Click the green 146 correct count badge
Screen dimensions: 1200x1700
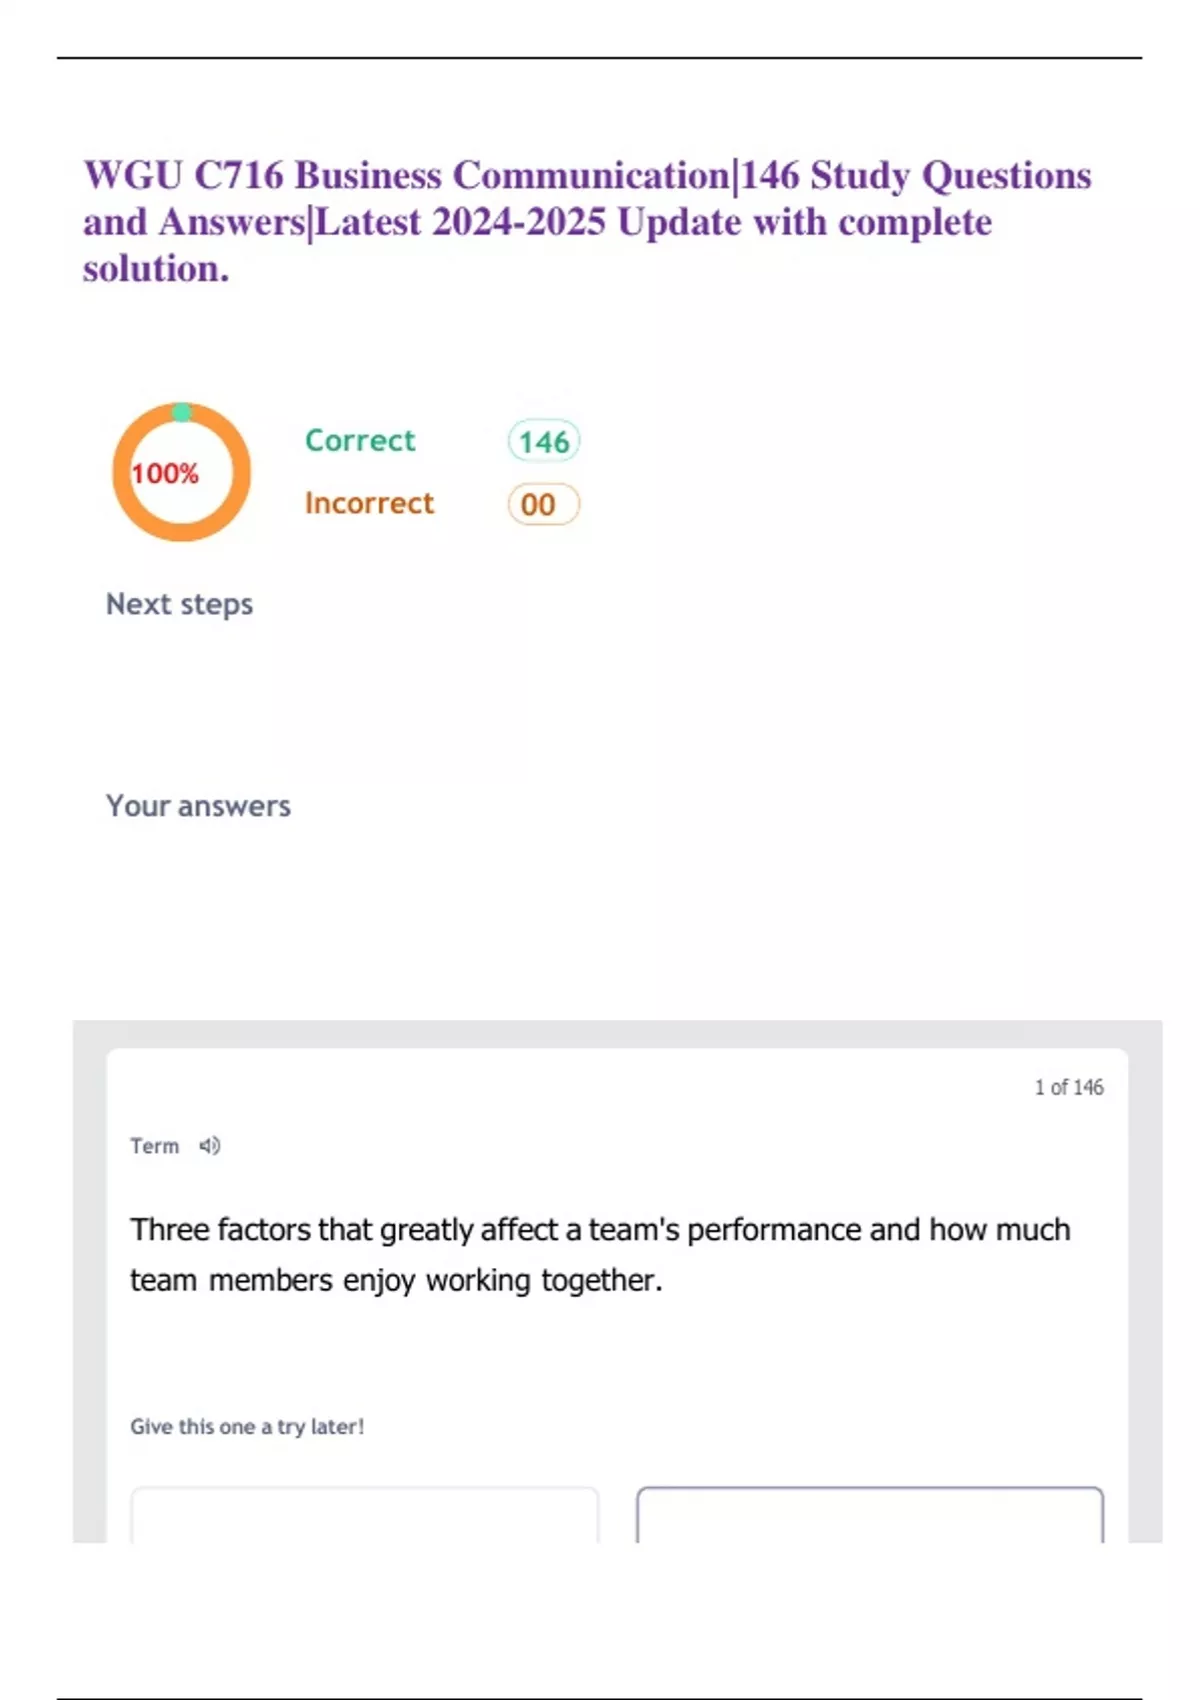543,442
